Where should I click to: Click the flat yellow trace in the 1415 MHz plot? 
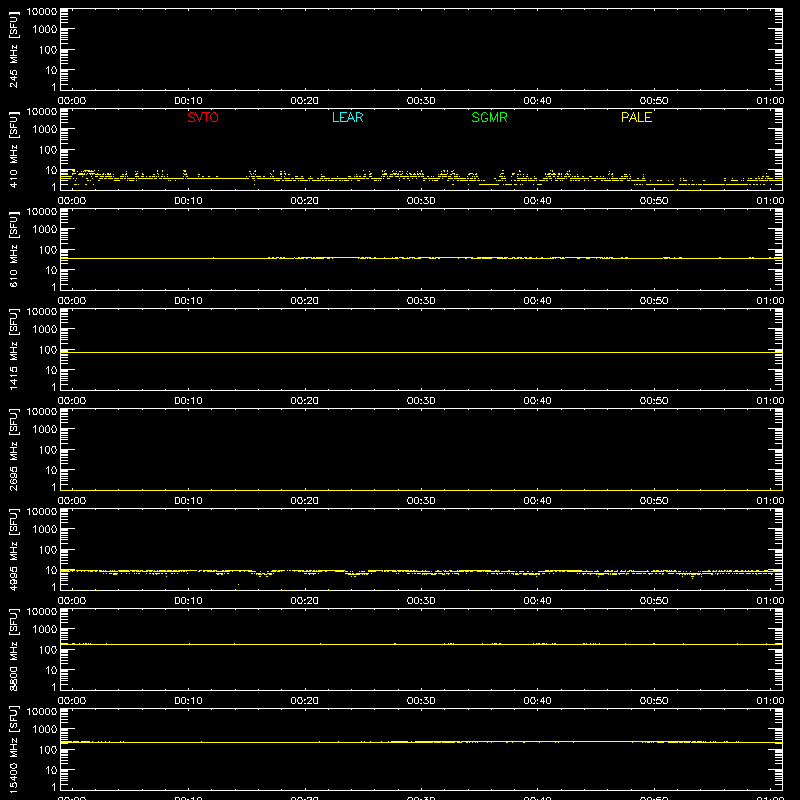[x=421, y=353]
